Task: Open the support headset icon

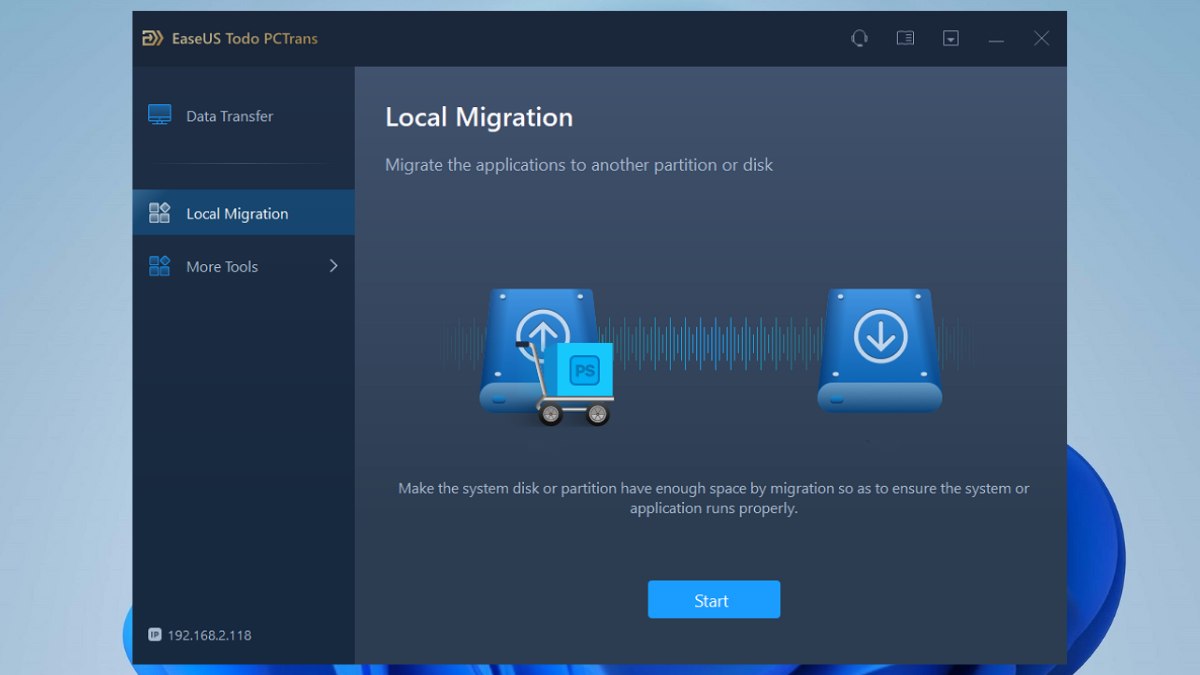Action: (x=859, y=38)
